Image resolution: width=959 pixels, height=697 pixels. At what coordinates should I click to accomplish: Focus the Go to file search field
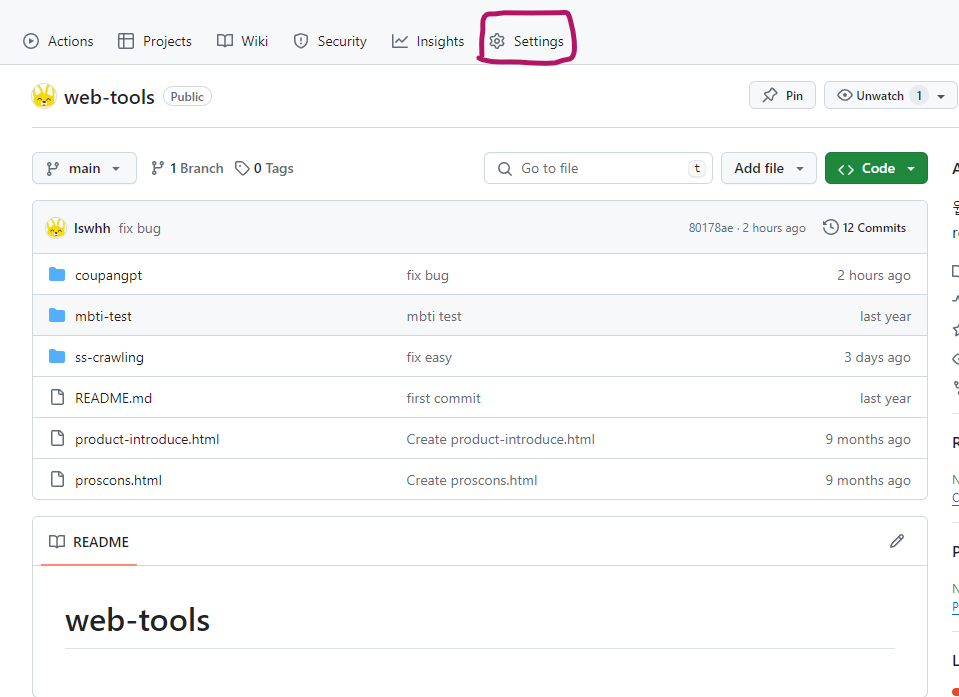tap(598, 168)
